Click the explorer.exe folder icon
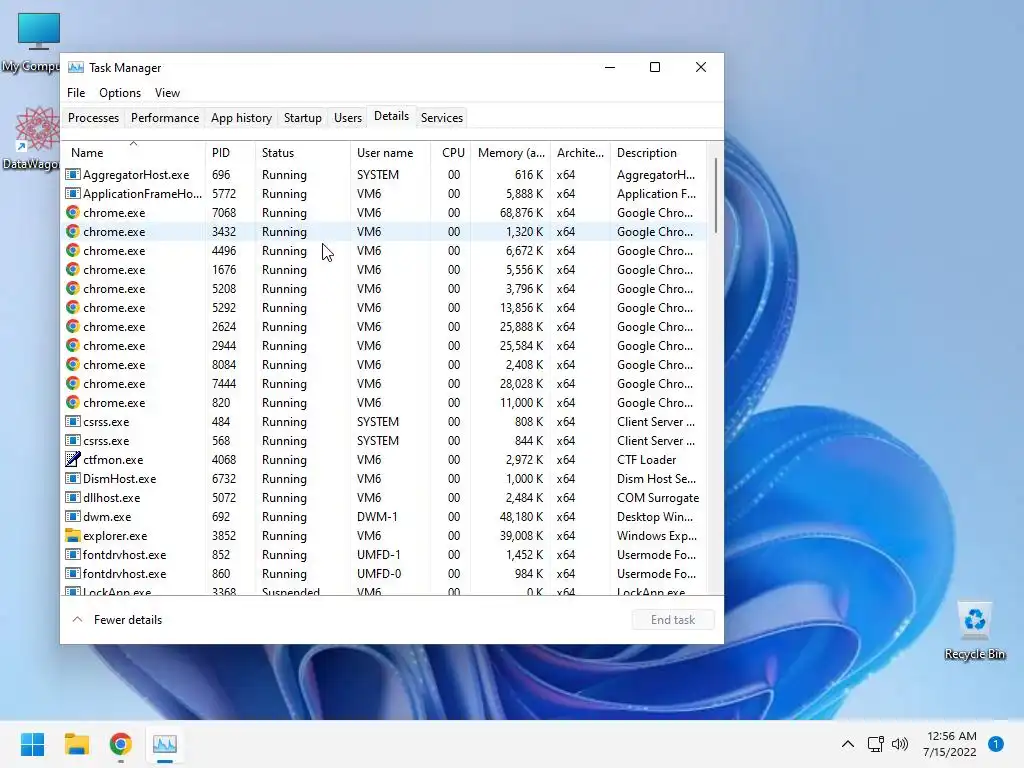 (x=72, y=536)
